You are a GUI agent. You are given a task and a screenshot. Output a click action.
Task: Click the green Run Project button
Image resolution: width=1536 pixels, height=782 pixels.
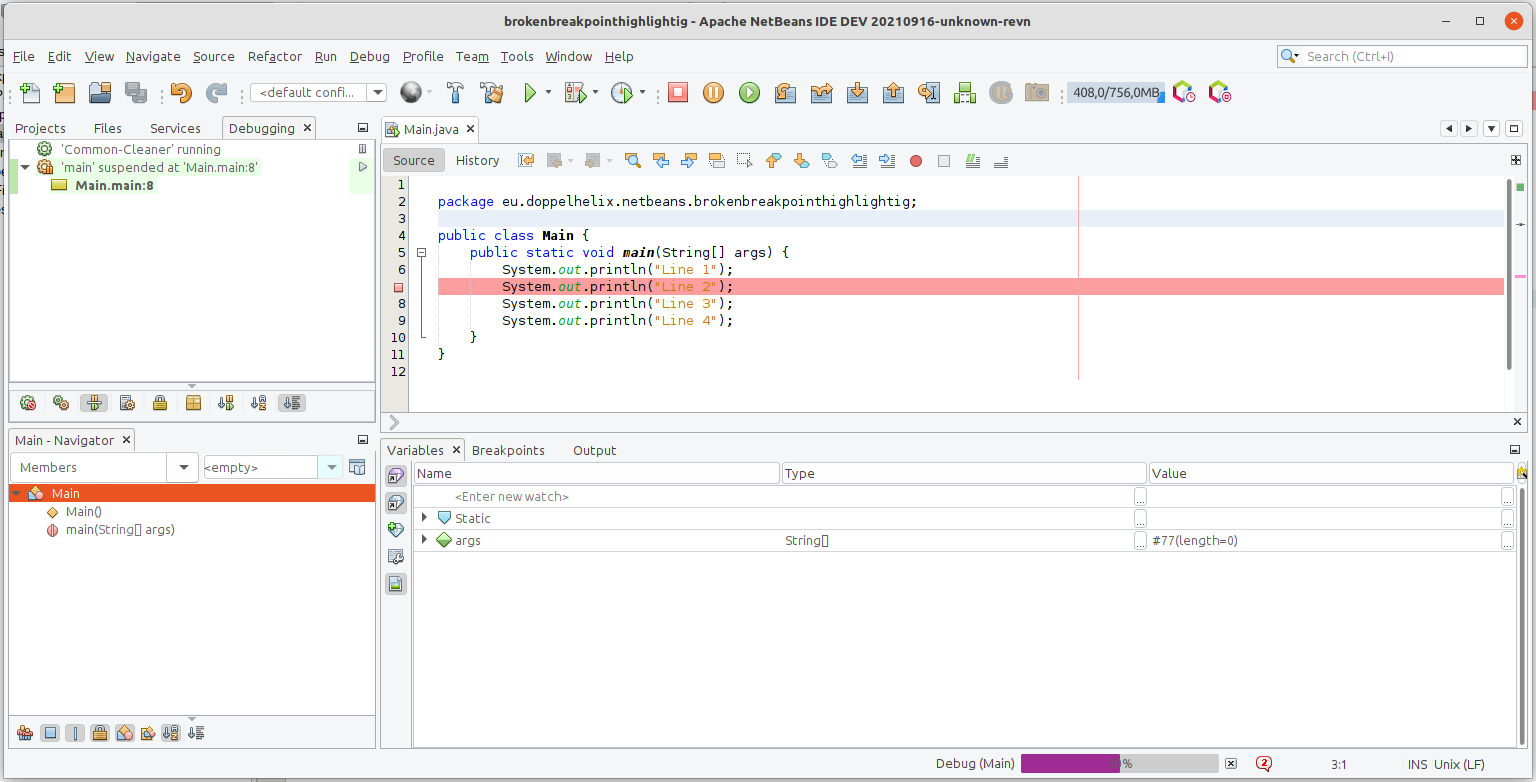pyautogui.click(x=530, y=93)
